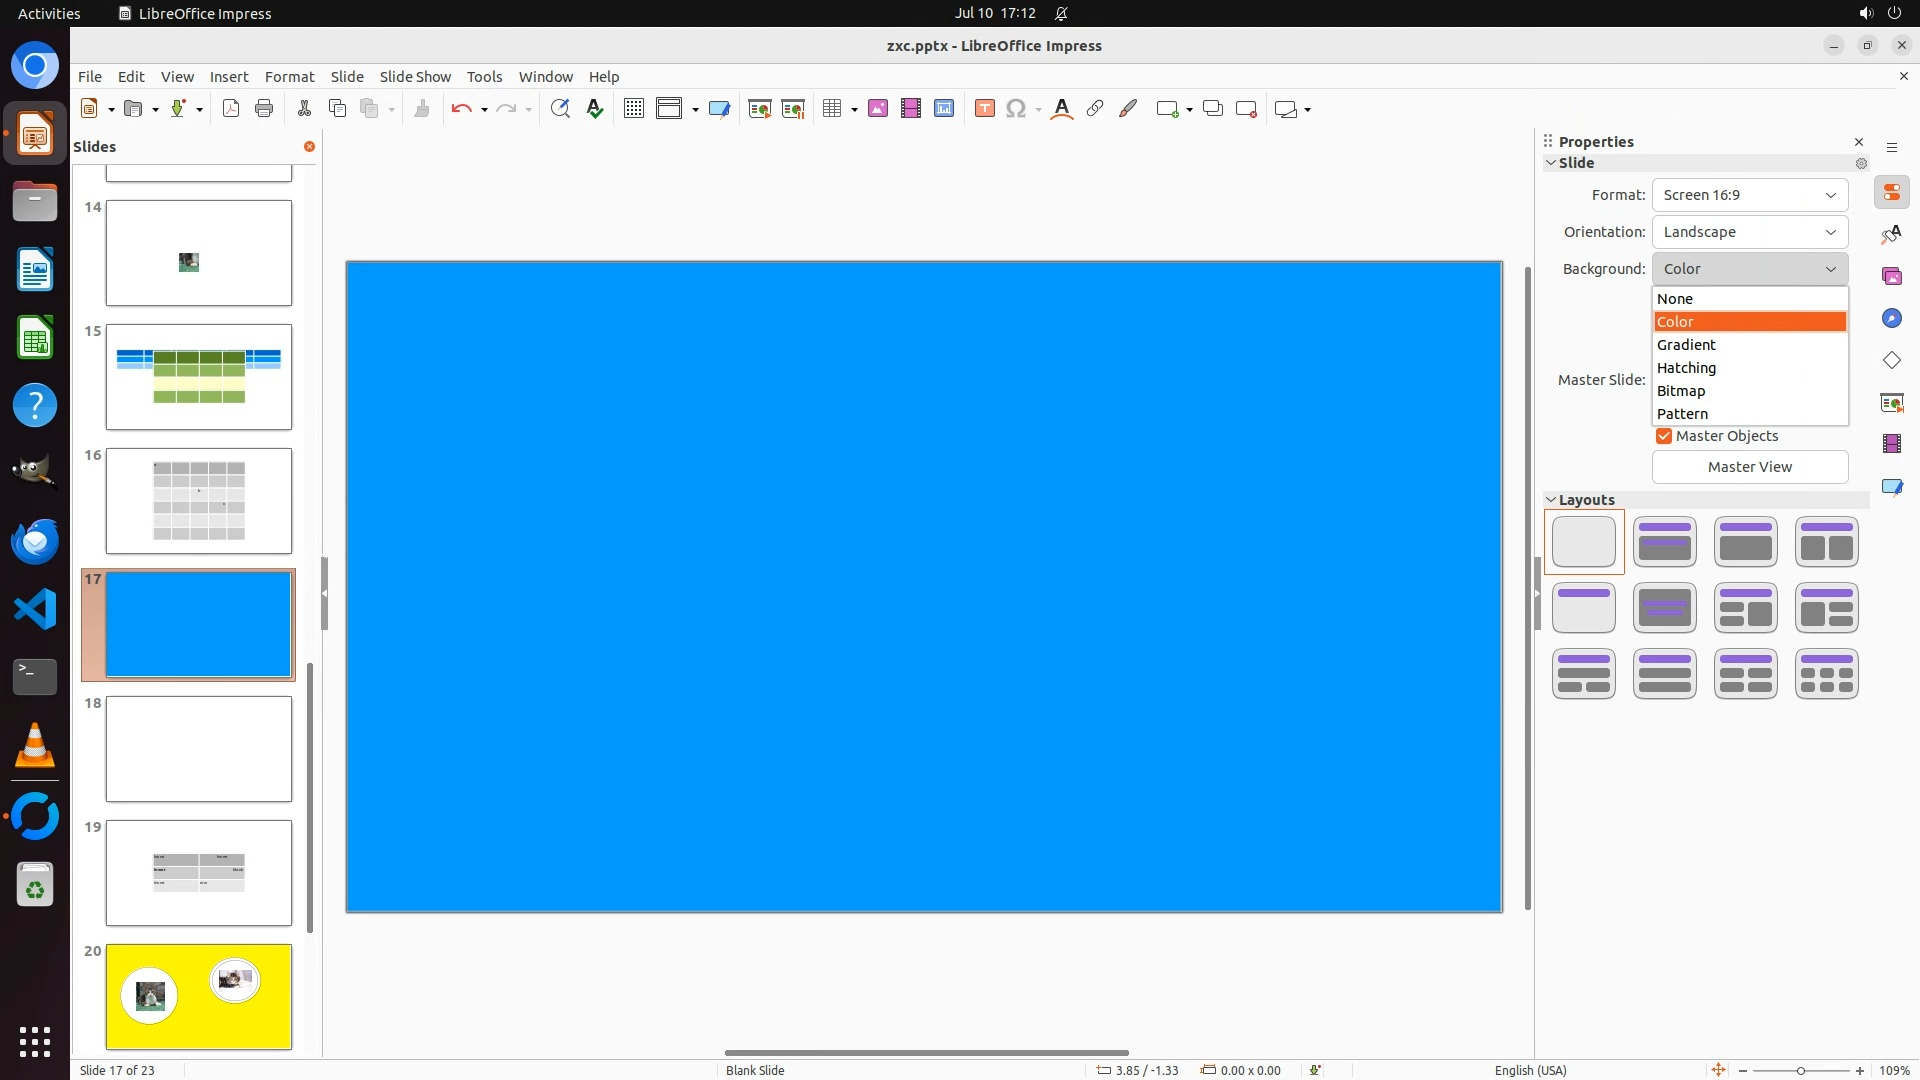Open the Navigator deck in sidebar
1920x1080 pixels.
pyautogui.click(x=1891, y=318)
